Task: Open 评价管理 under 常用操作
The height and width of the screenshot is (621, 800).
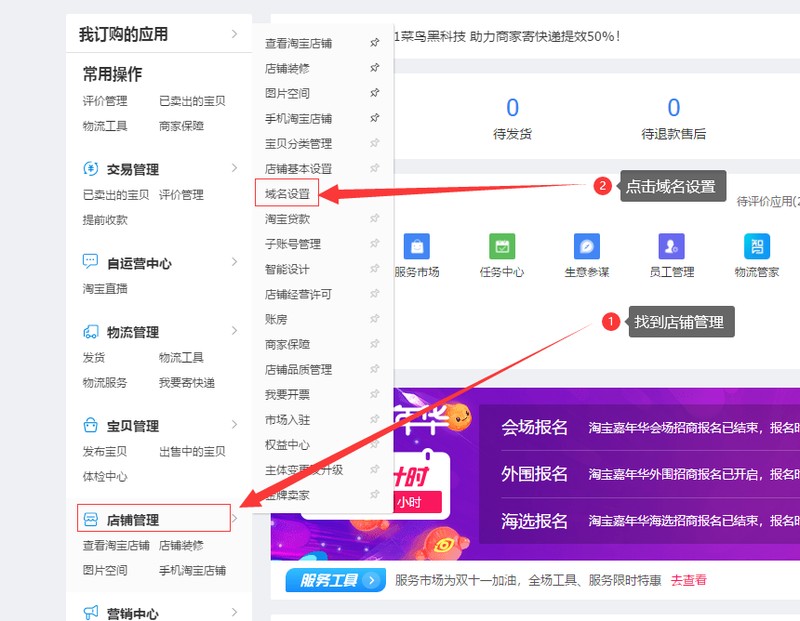Action: pos(105,101)
